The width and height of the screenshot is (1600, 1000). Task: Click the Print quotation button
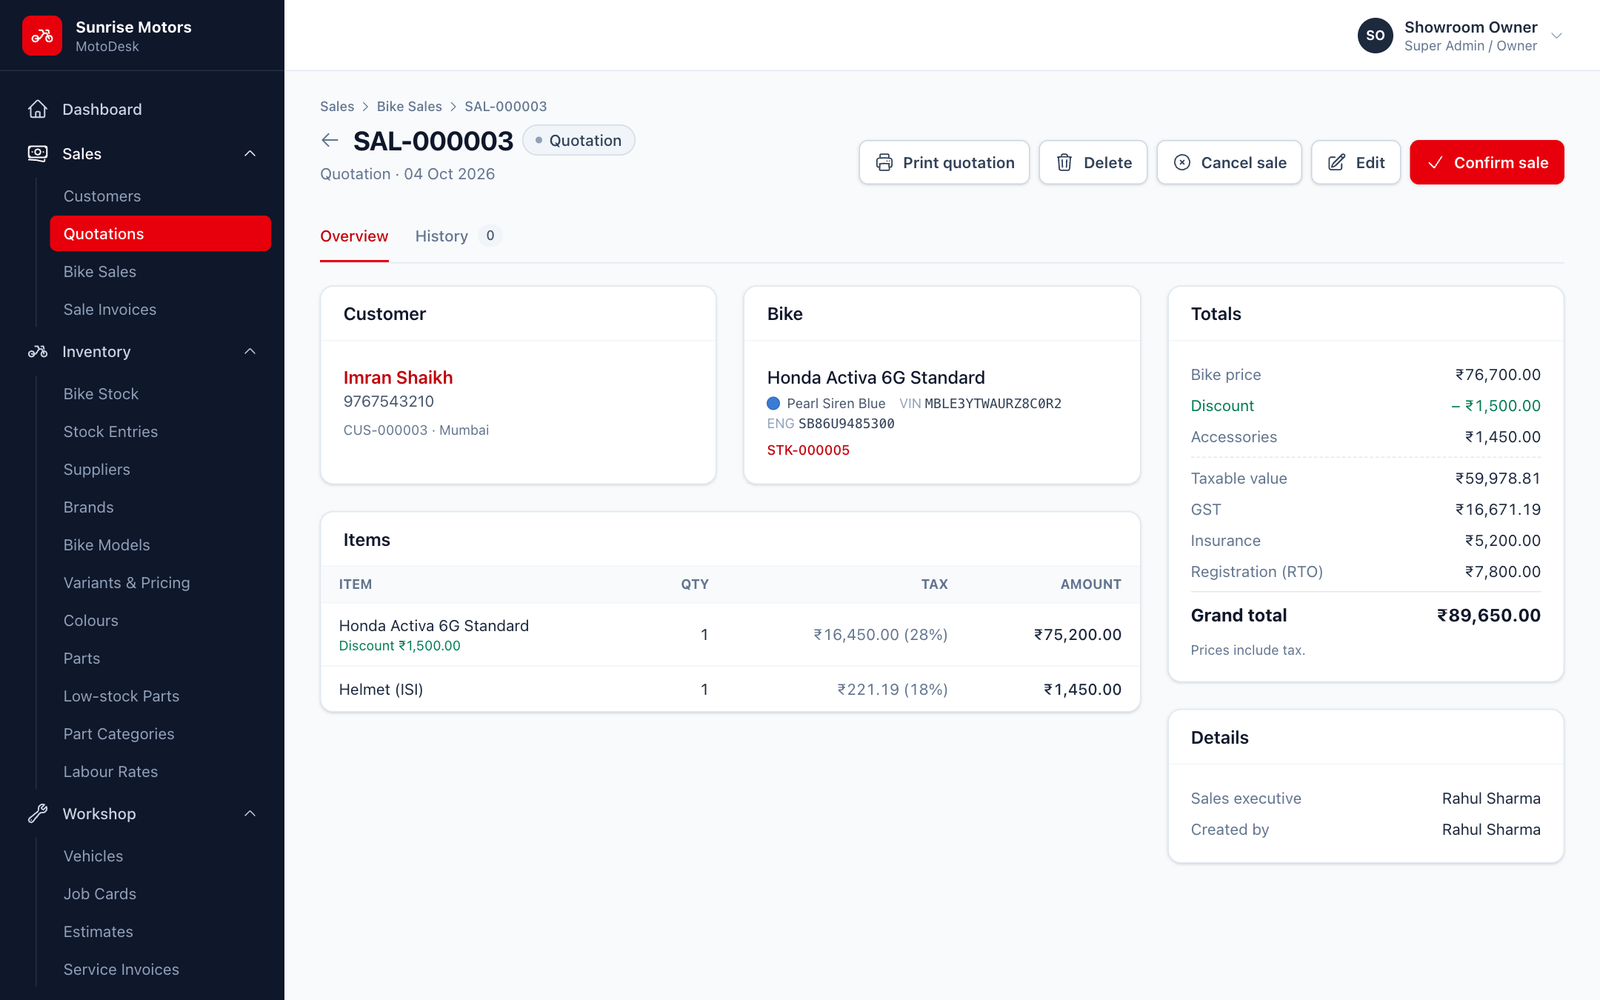[x=944, y=162]
